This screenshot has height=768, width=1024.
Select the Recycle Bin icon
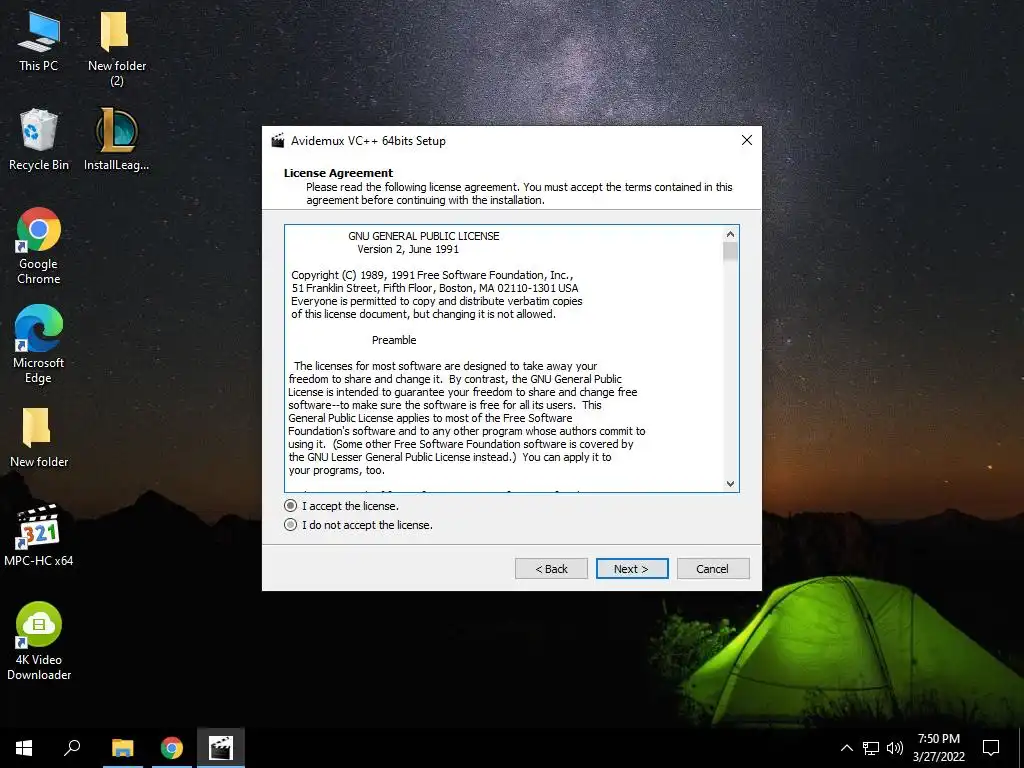coord(39,140)
